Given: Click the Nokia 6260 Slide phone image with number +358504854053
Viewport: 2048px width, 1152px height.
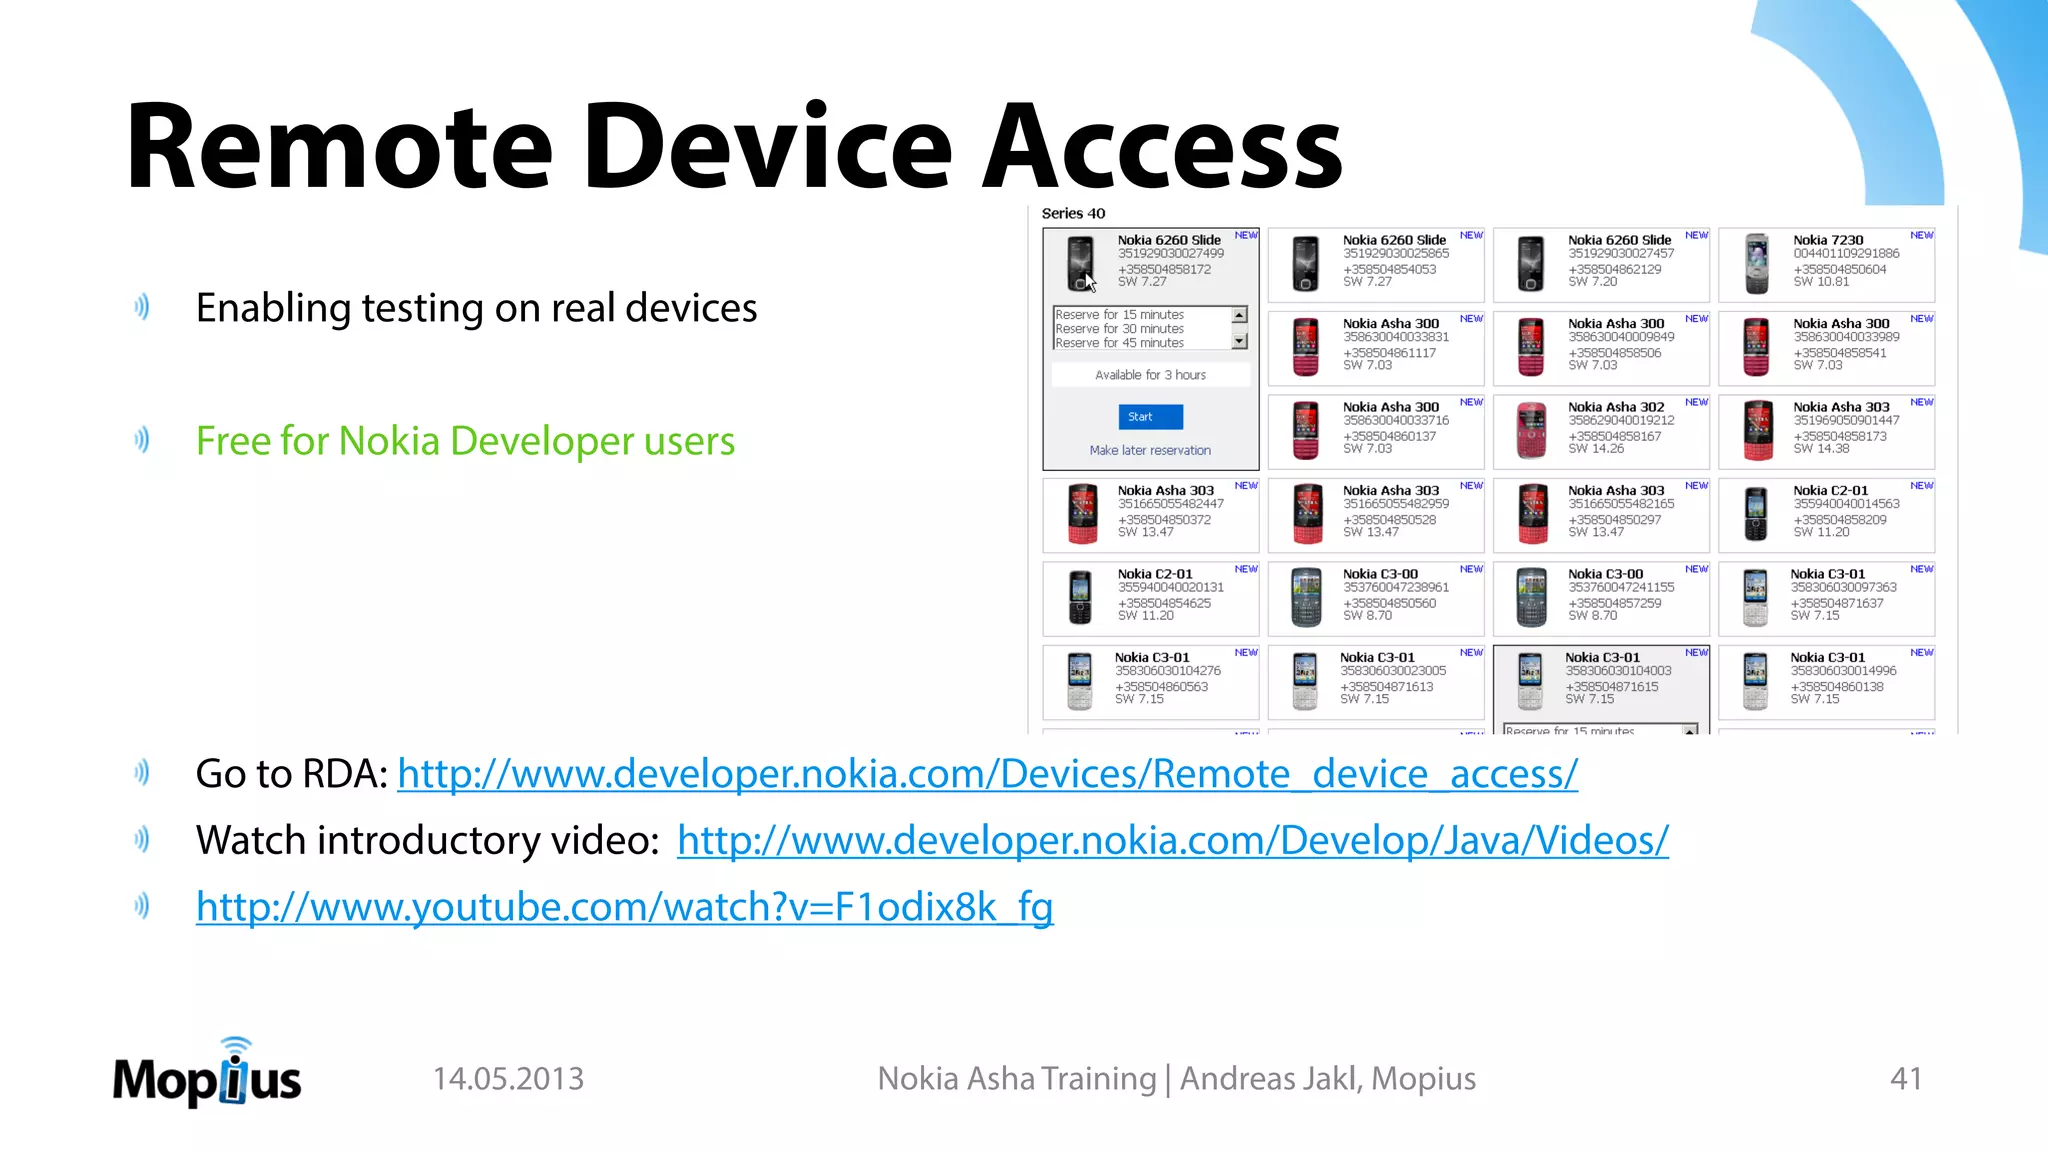Looking at the screenshot, I should 1305,264.
